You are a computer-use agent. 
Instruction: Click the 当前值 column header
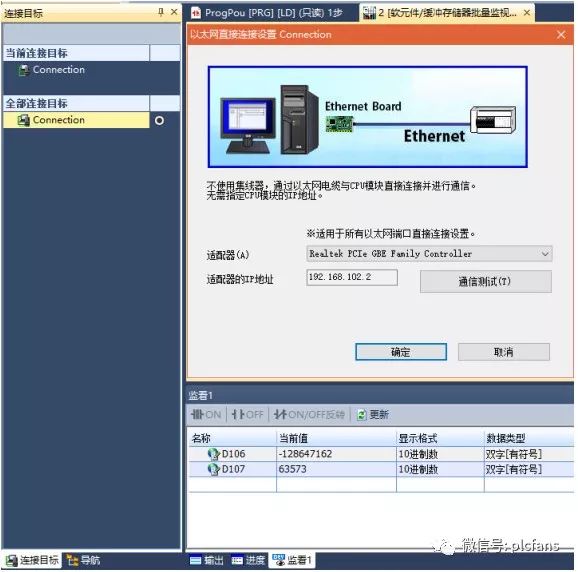(x=336, y=438)
